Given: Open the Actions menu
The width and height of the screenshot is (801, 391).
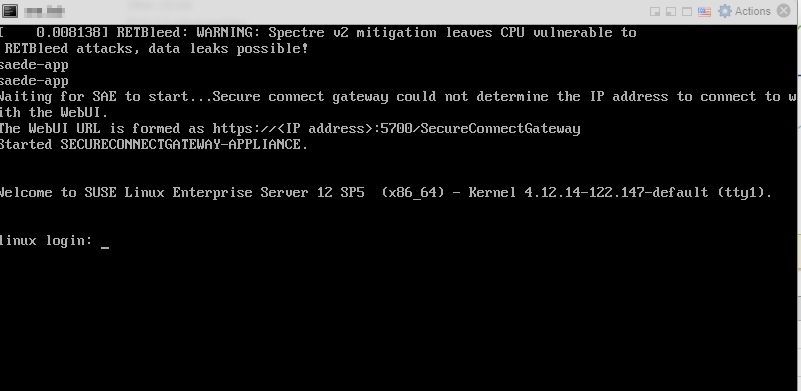Looking at the screenshot, I should (752, 11).
